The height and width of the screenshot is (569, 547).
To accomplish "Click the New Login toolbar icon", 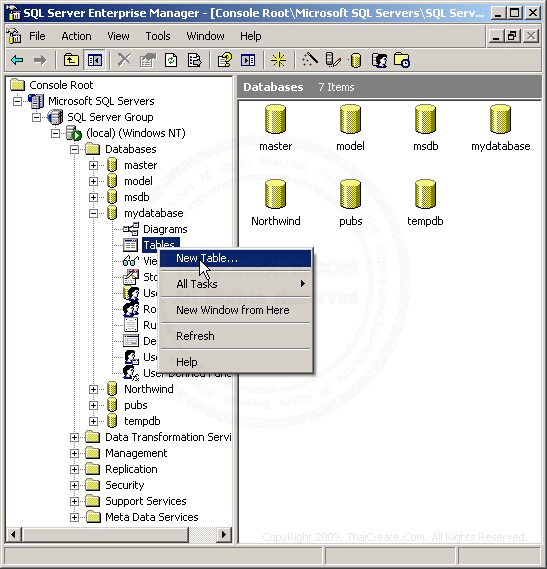I will coord(379,60).
